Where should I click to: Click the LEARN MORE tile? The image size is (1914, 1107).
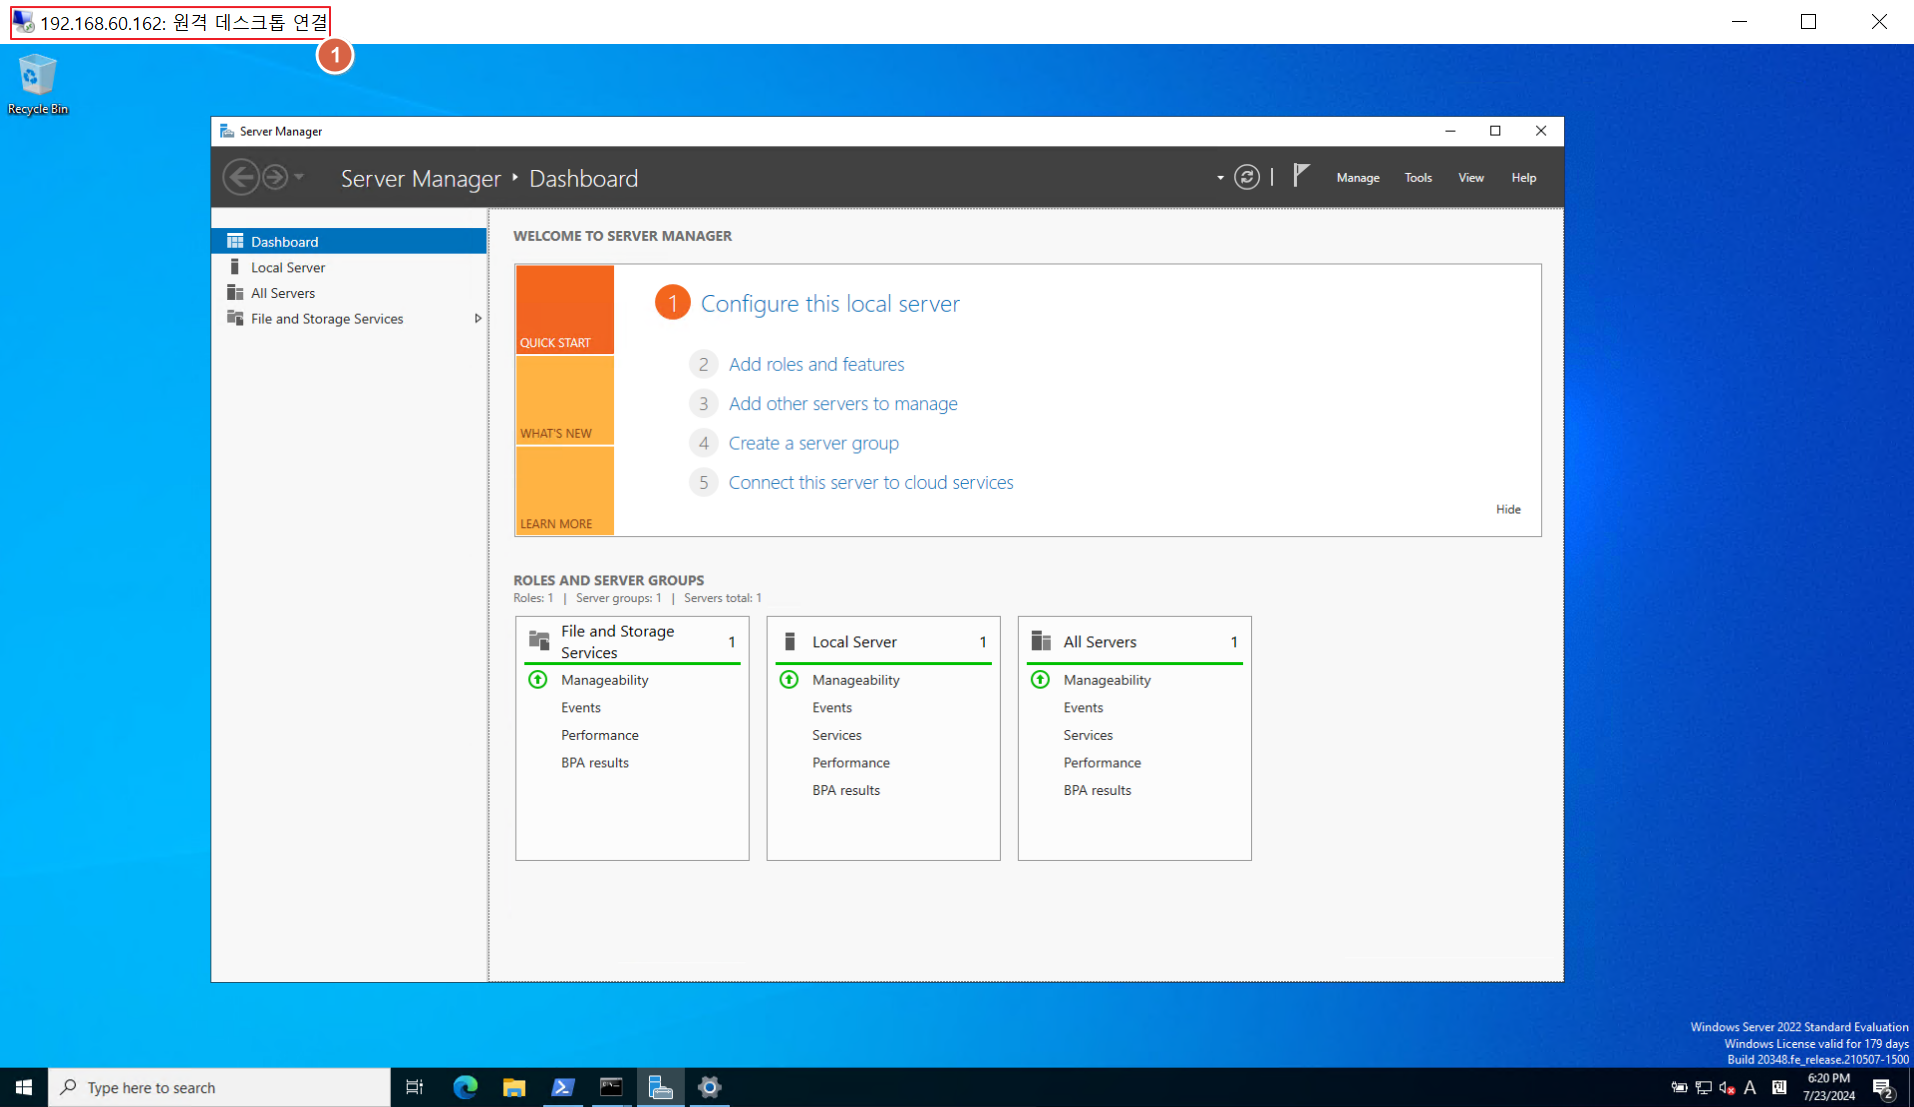click(565, 490)
